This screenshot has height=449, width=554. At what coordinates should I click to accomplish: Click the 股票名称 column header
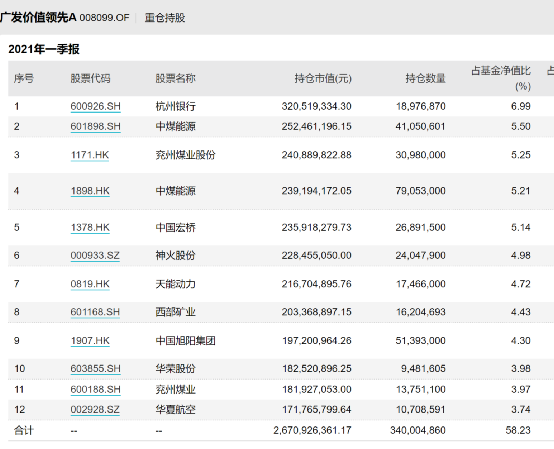(176, 78)
